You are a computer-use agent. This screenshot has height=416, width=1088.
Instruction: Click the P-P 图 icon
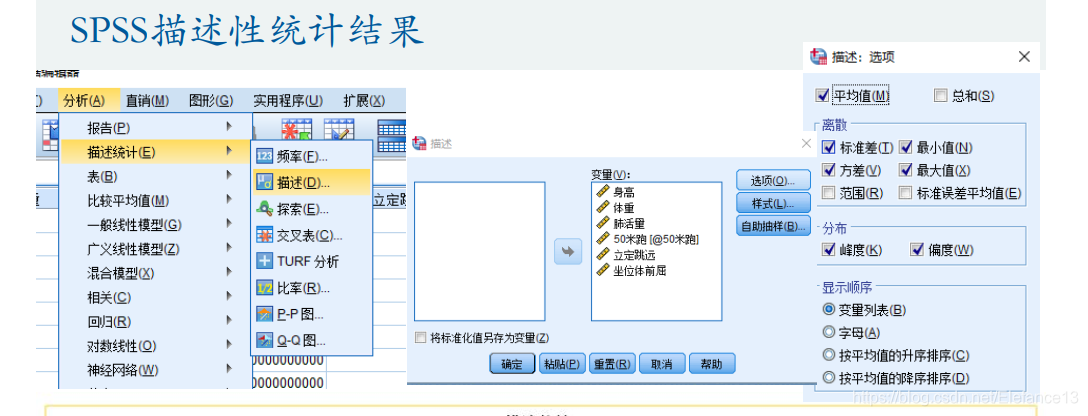(264, 314)
